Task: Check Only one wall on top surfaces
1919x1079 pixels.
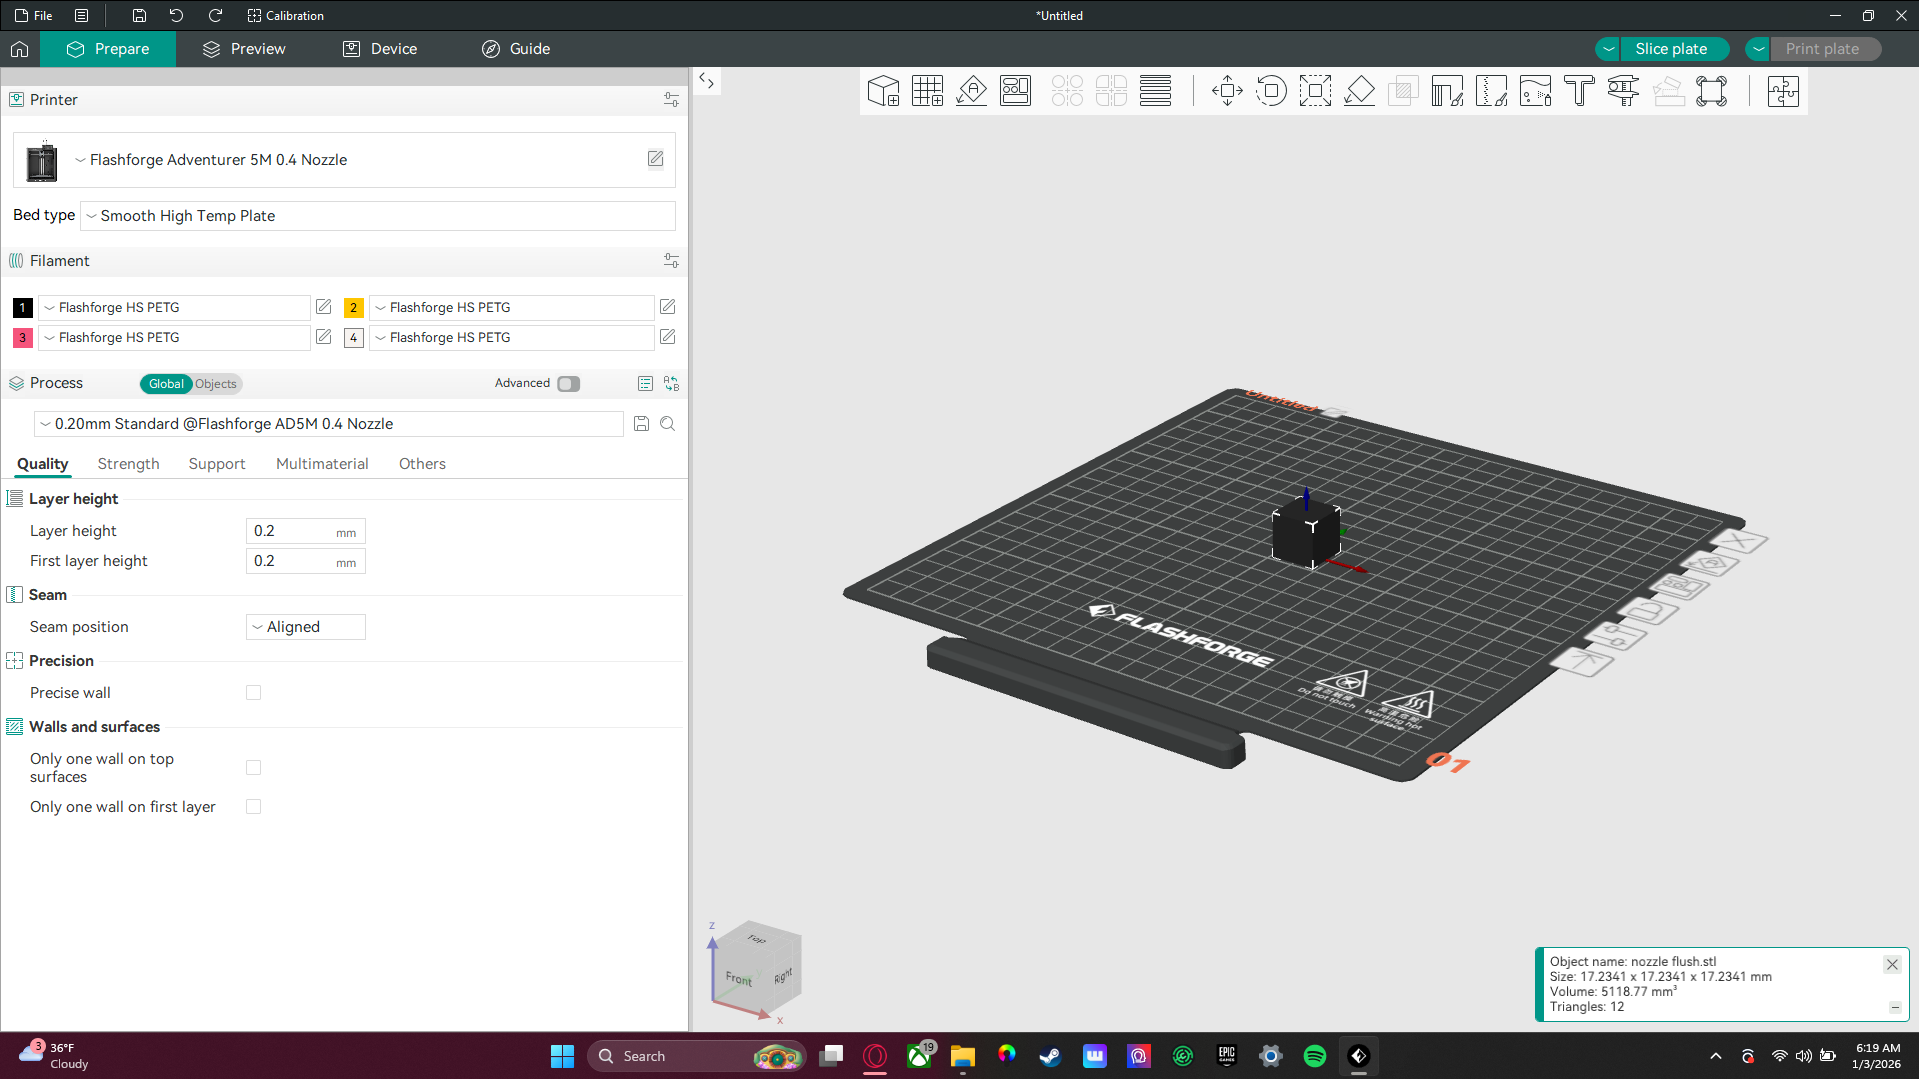Action: pos(253,768)
